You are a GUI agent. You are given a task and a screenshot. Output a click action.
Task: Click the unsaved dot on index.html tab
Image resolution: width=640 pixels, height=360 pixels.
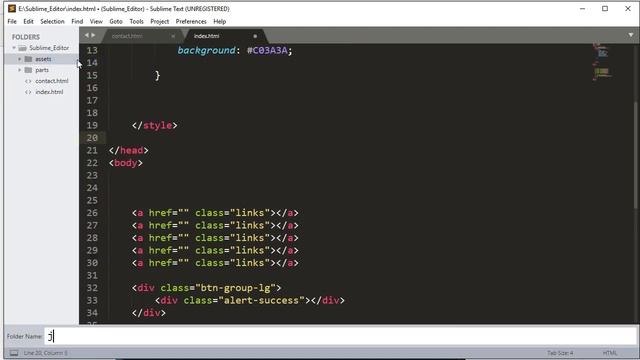point(255,36)
